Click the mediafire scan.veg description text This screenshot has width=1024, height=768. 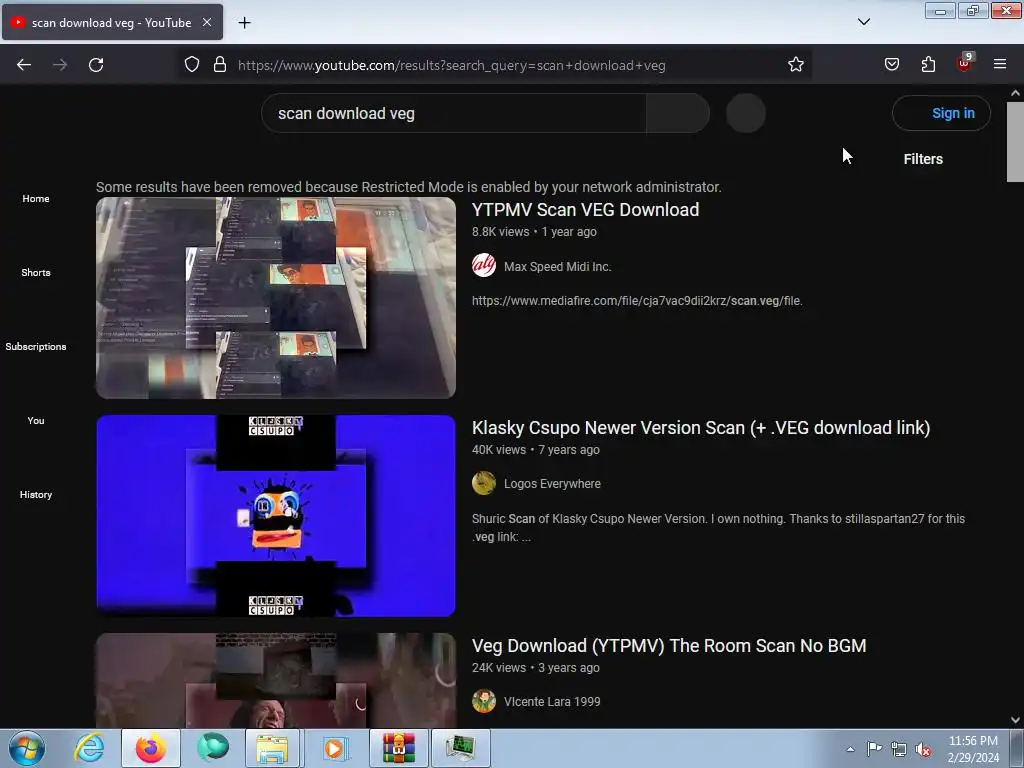pos(637,301)
